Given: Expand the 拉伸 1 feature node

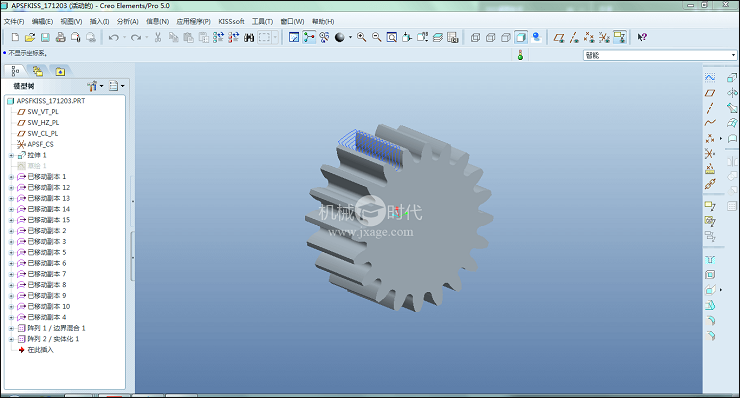Looking at the screenshot, I should (x=11, y=155).
